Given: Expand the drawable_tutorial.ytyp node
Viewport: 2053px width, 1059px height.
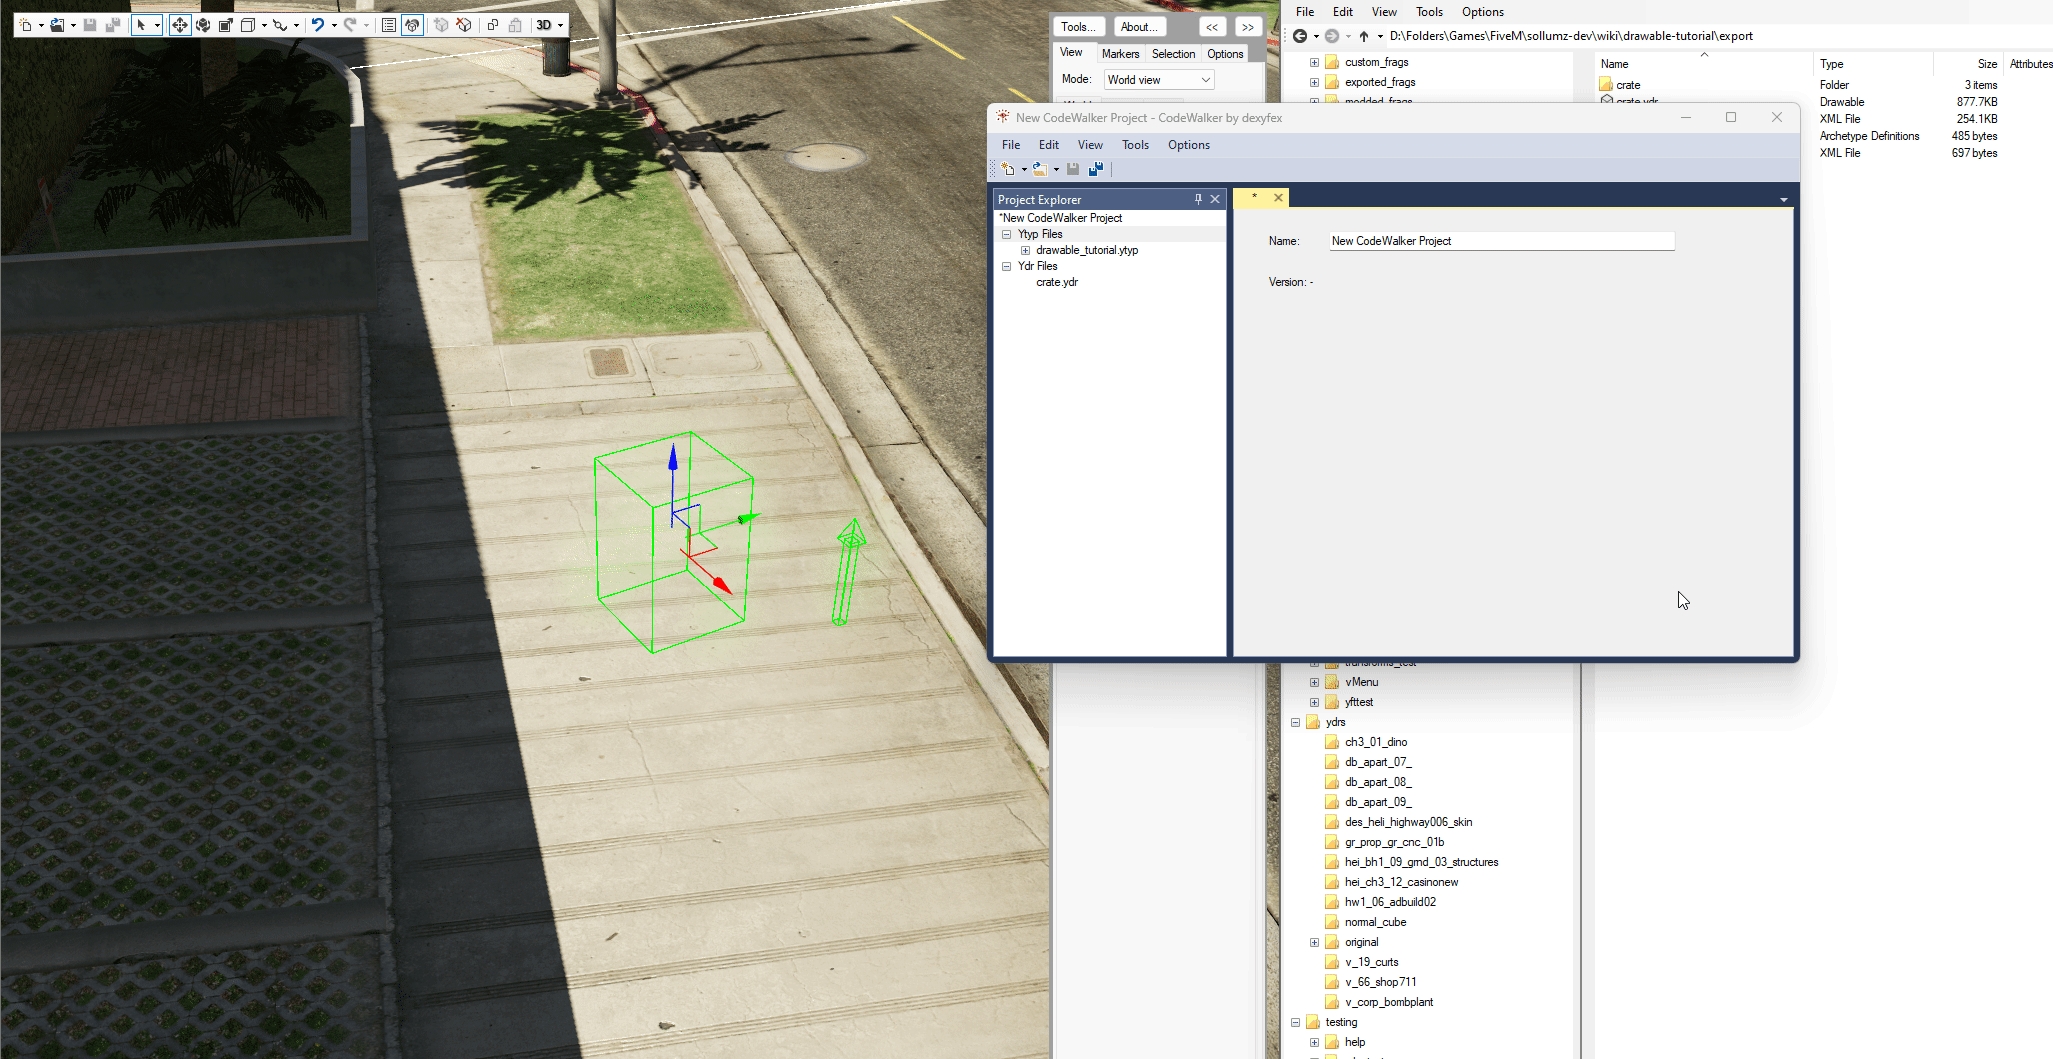Looking at the screenshot, I should (x=1025, y=250).
